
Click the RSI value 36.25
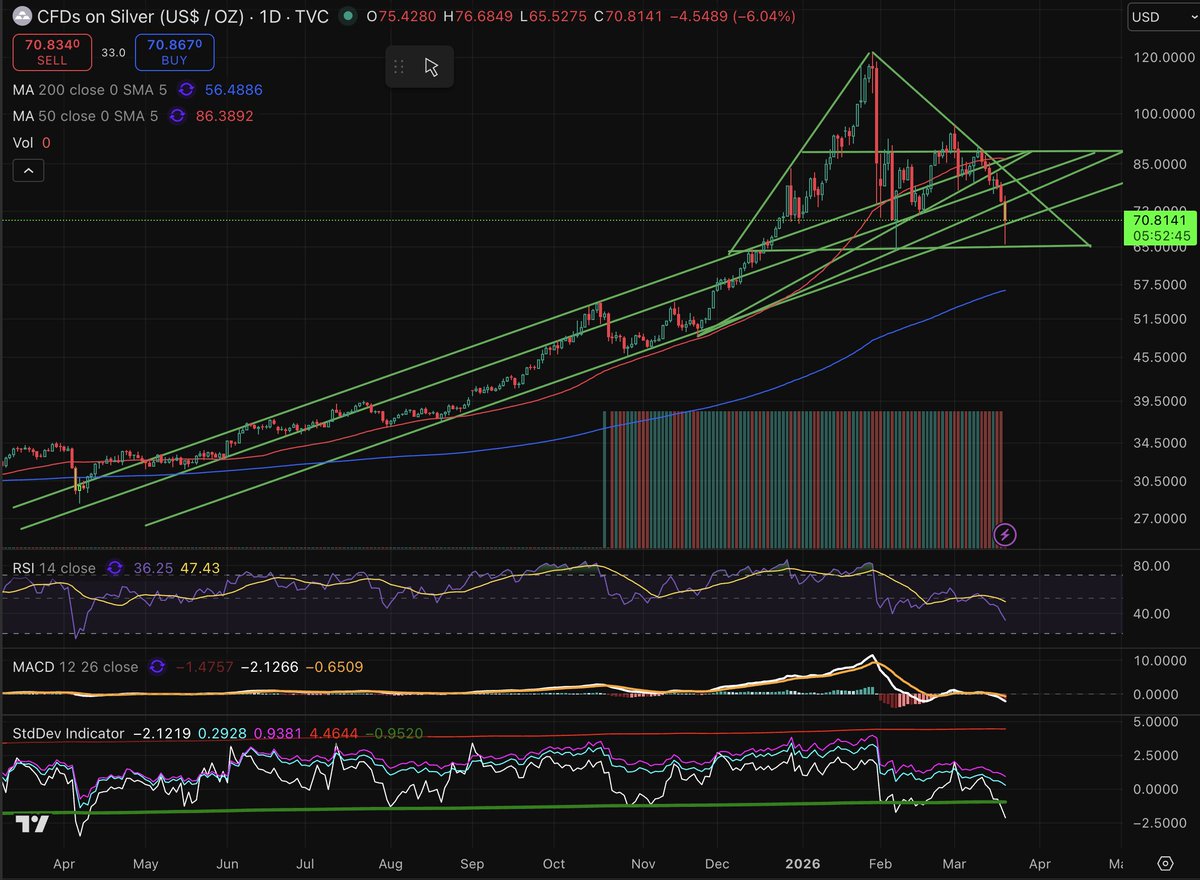click(x=151, y=567)
